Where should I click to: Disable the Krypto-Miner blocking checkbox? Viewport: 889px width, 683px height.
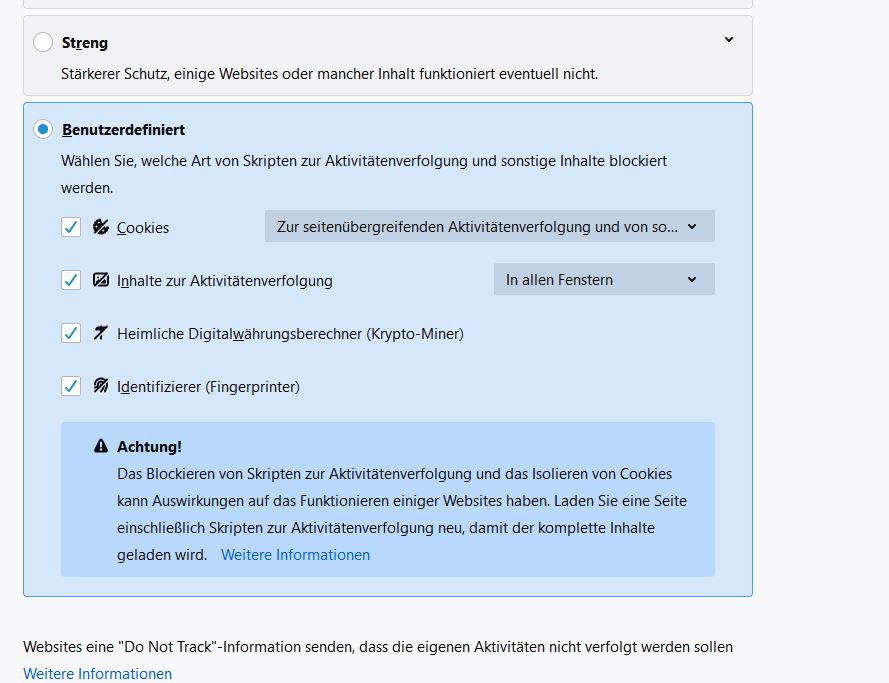[71, 333]
